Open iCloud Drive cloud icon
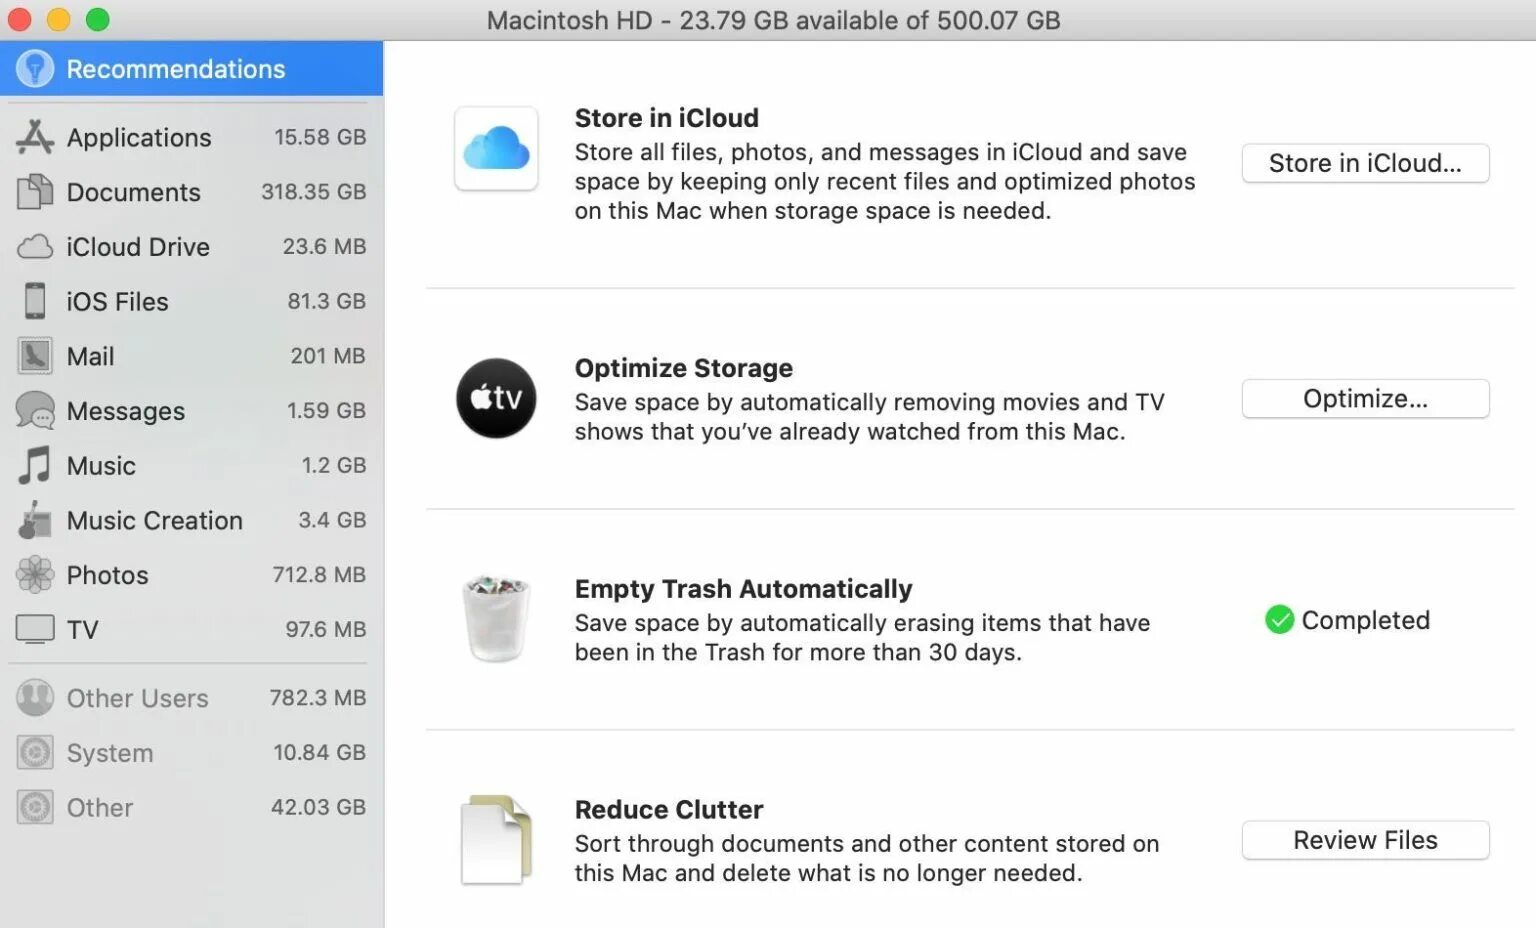Viewport: 1536px width, 928px height. [35, 247]
